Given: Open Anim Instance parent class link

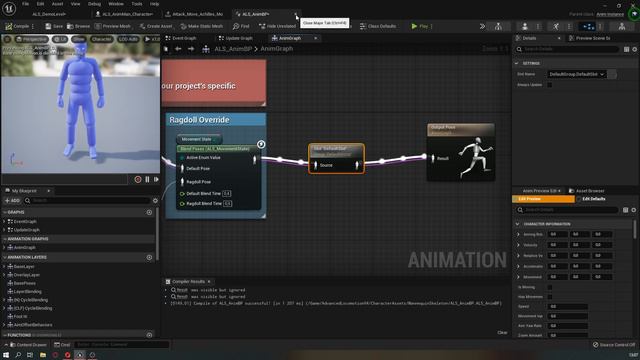Looking at the screenshot, I should click(x=610, y=14).
